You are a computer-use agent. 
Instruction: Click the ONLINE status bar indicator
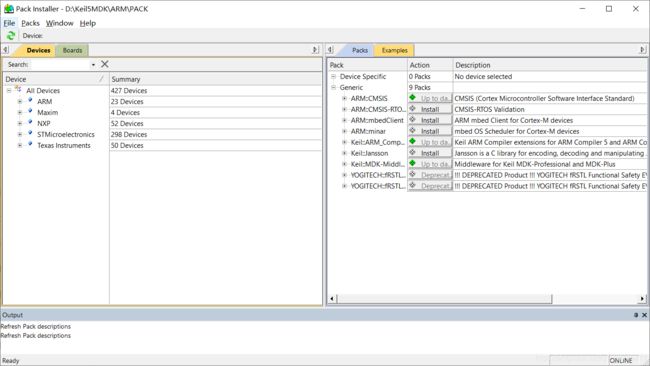621,361
